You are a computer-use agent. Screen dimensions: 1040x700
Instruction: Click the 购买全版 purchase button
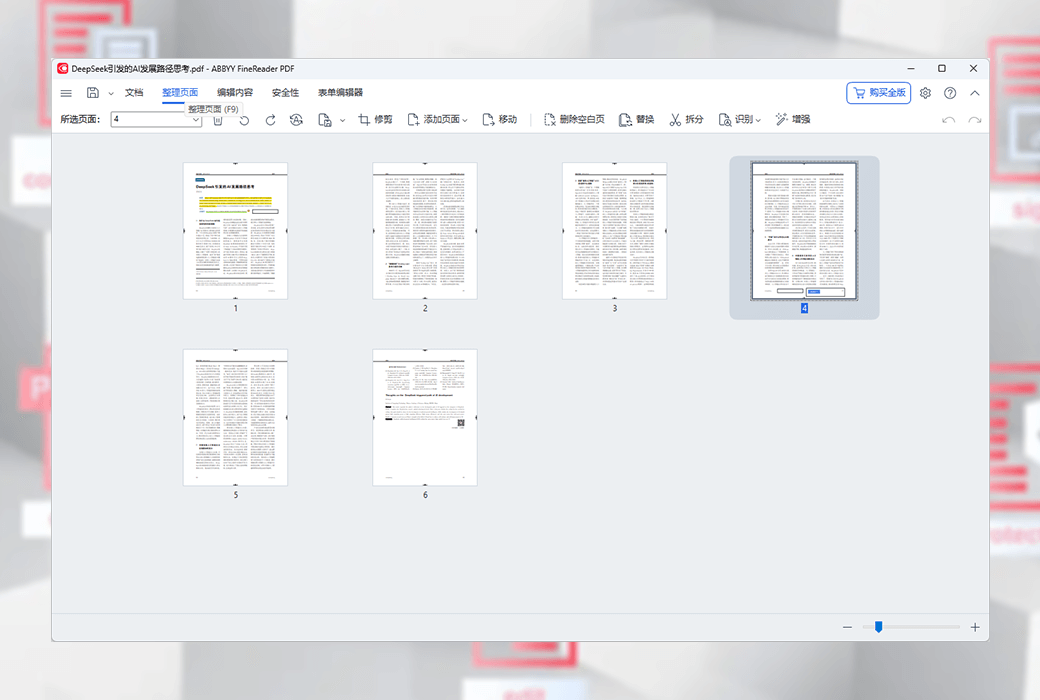coord(878,93)
